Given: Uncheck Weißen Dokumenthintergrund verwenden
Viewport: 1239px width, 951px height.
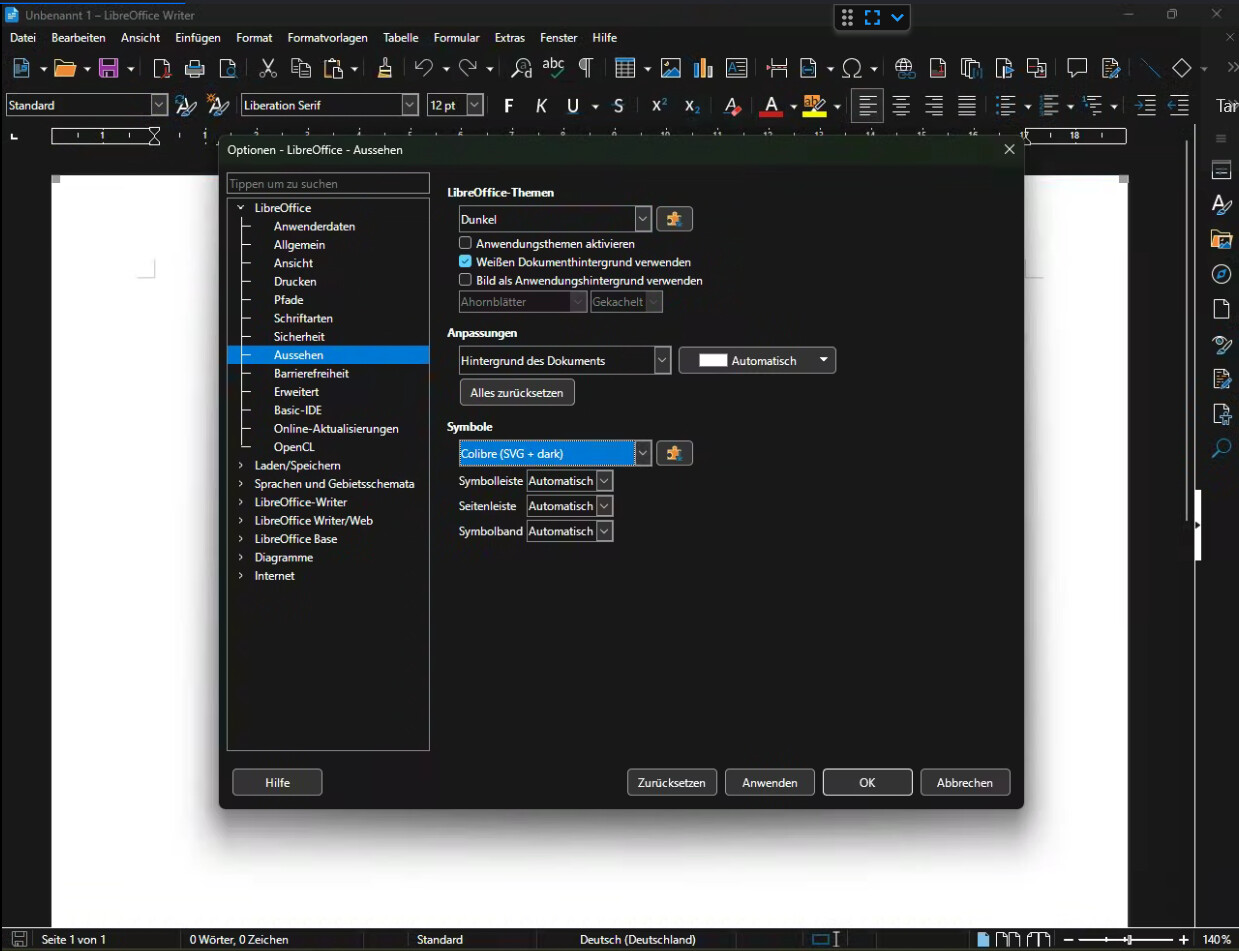Looking at the screenshot, I should pyautogui.click(x=465, y=262).
